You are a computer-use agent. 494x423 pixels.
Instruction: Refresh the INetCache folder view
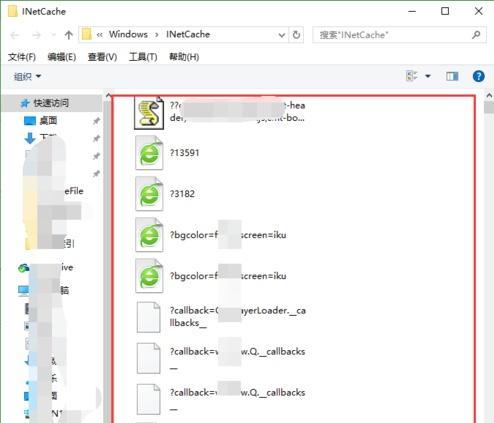tap(296, 35)
